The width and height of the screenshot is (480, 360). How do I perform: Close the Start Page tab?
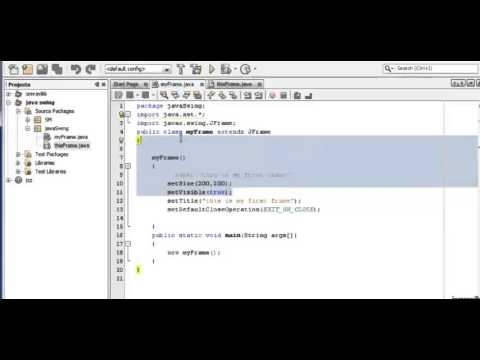click(x=146, y=85)
